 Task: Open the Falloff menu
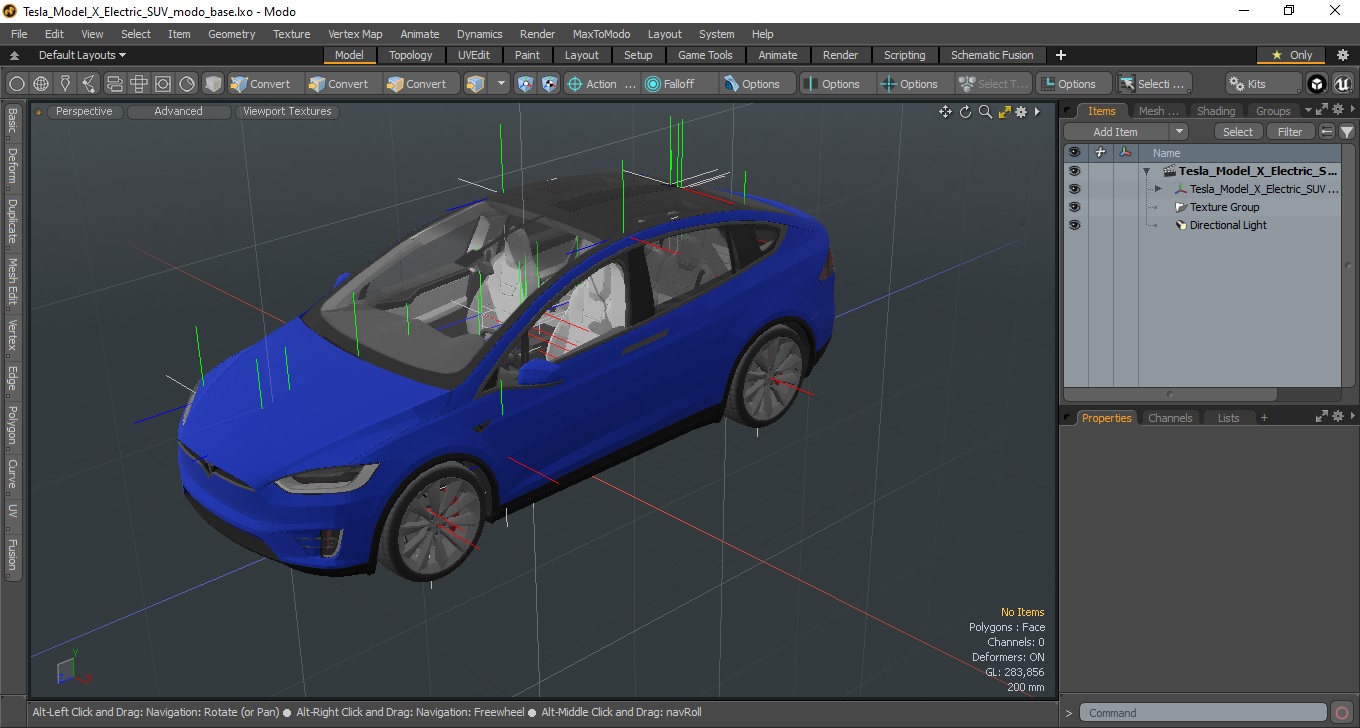coord(680,84)
